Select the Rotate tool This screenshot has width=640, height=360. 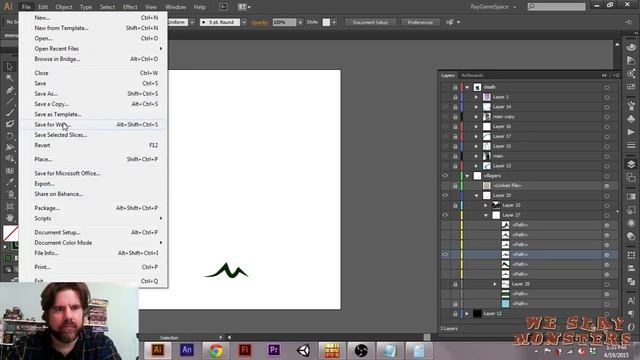[10, 136]
